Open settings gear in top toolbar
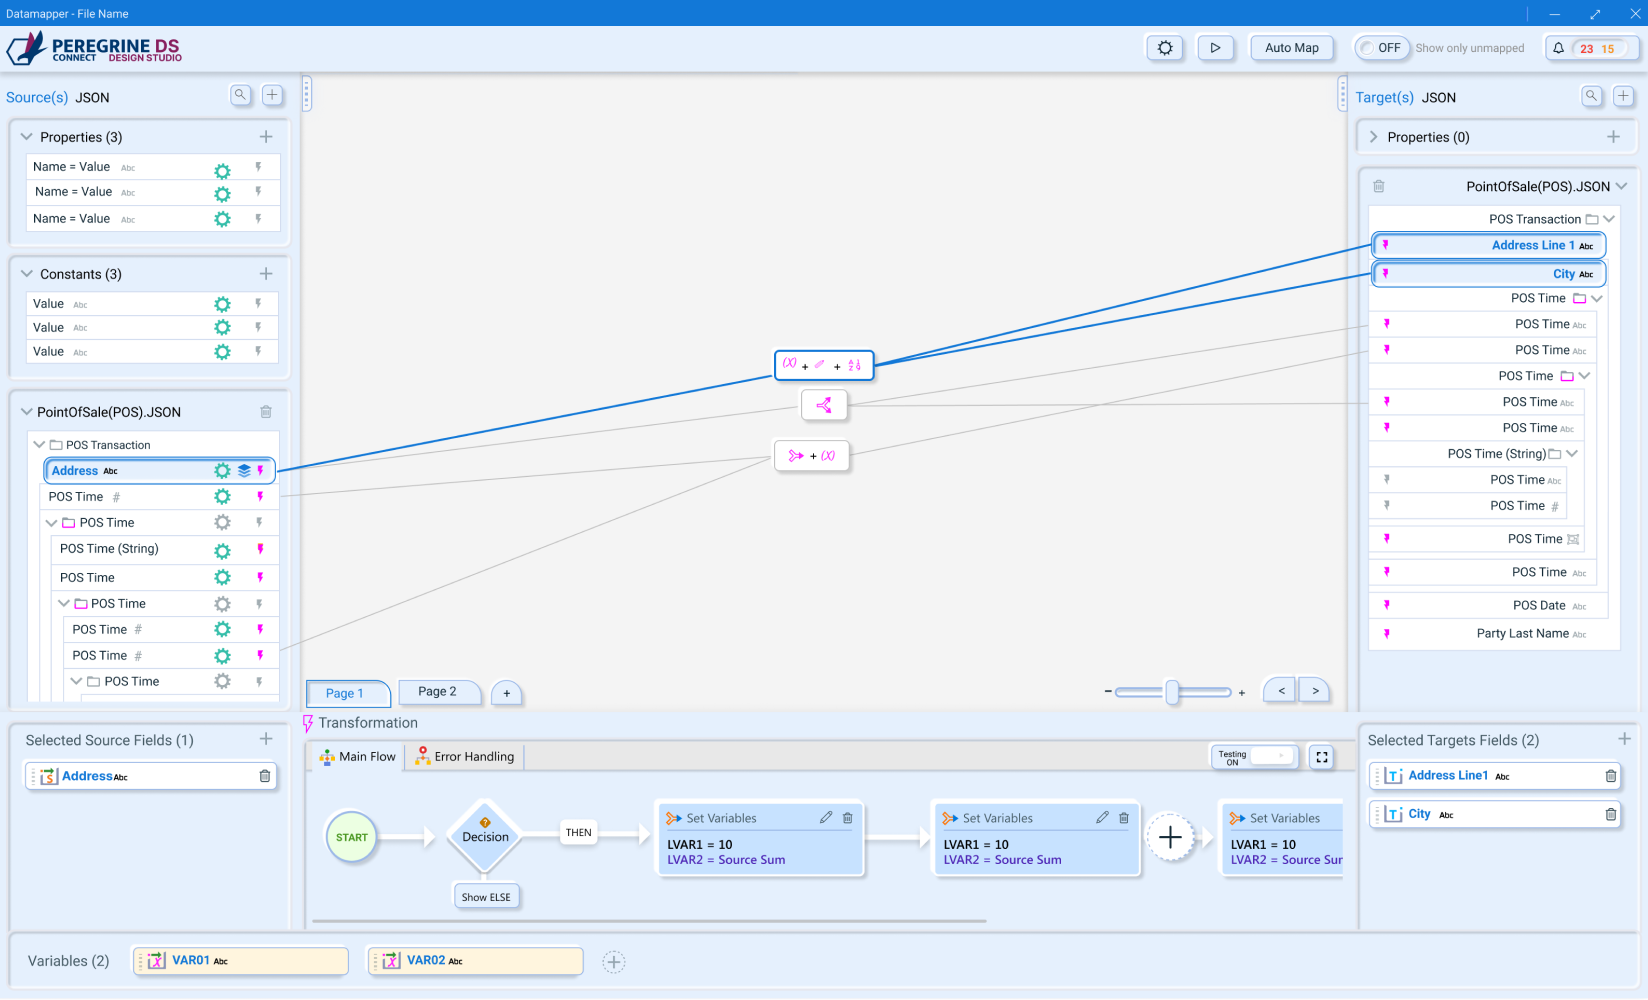Image resolution: width=1648 pixels, height=1000 pixels. (x=1165, y=48)
